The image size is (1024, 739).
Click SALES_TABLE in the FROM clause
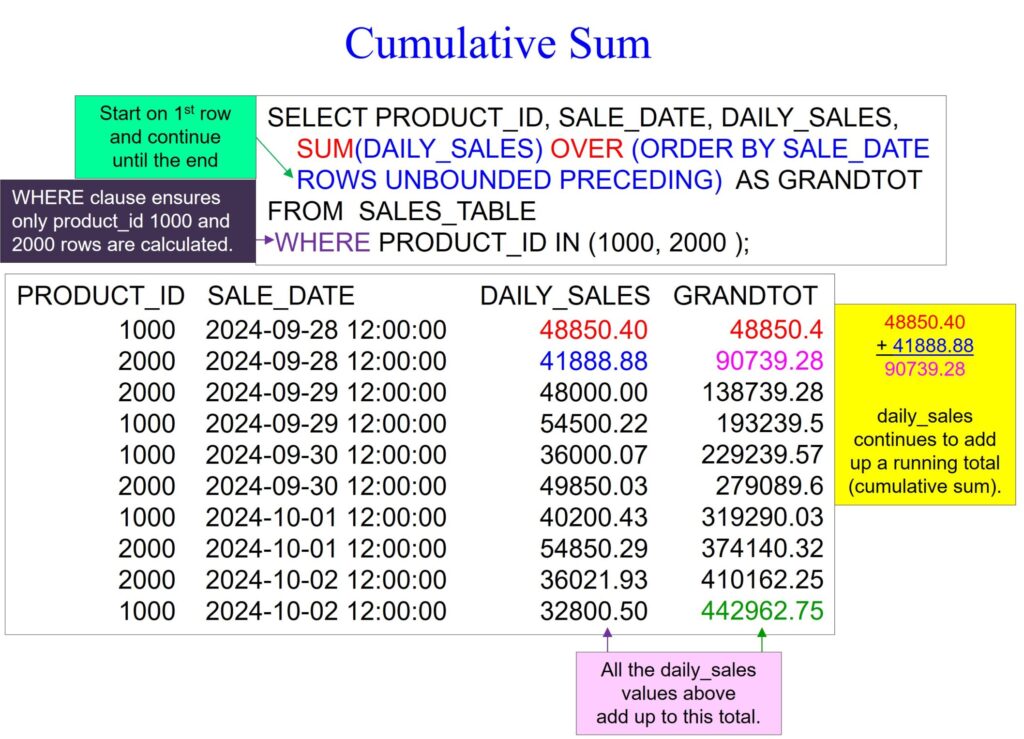(447, 211)
